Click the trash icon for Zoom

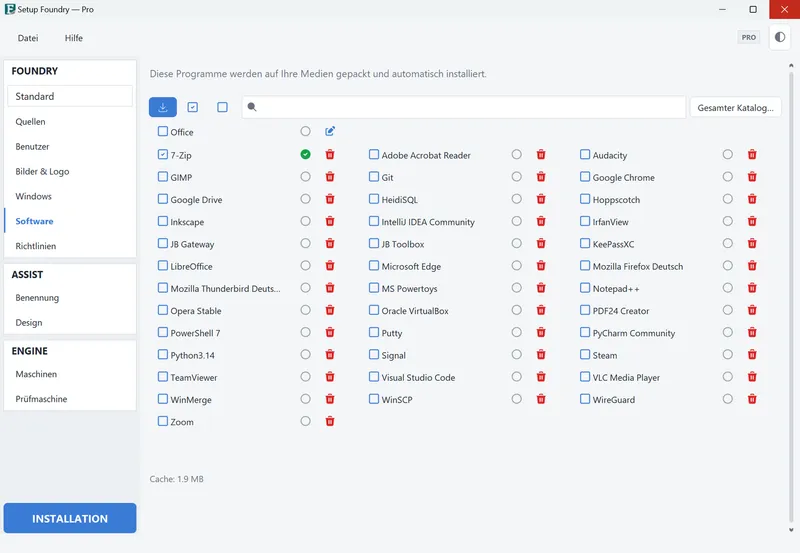coord(330,421)
